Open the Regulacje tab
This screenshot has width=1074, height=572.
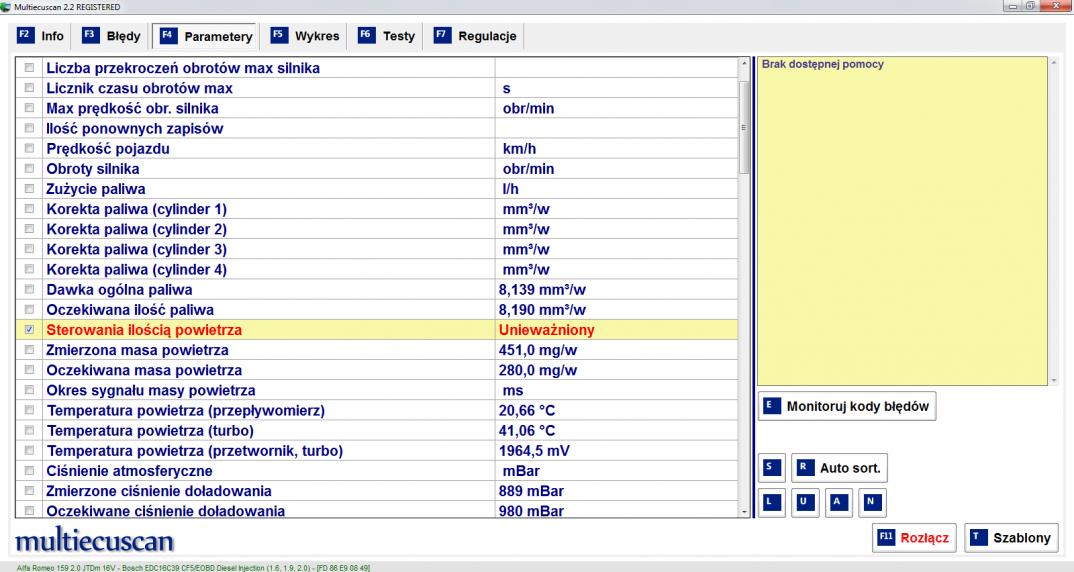tap(475, 36)
